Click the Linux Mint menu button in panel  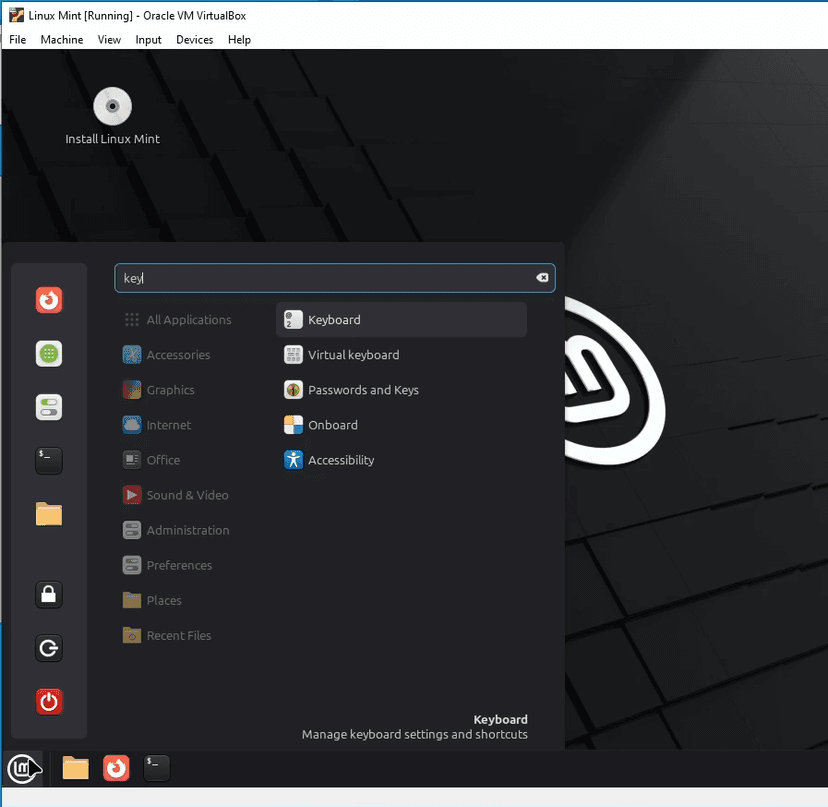coord(21,768)
